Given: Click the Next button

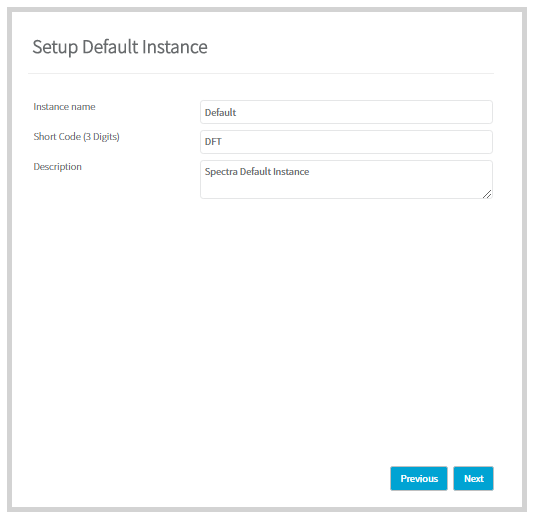Looking at the screenshot, I should tap(473, 478).
